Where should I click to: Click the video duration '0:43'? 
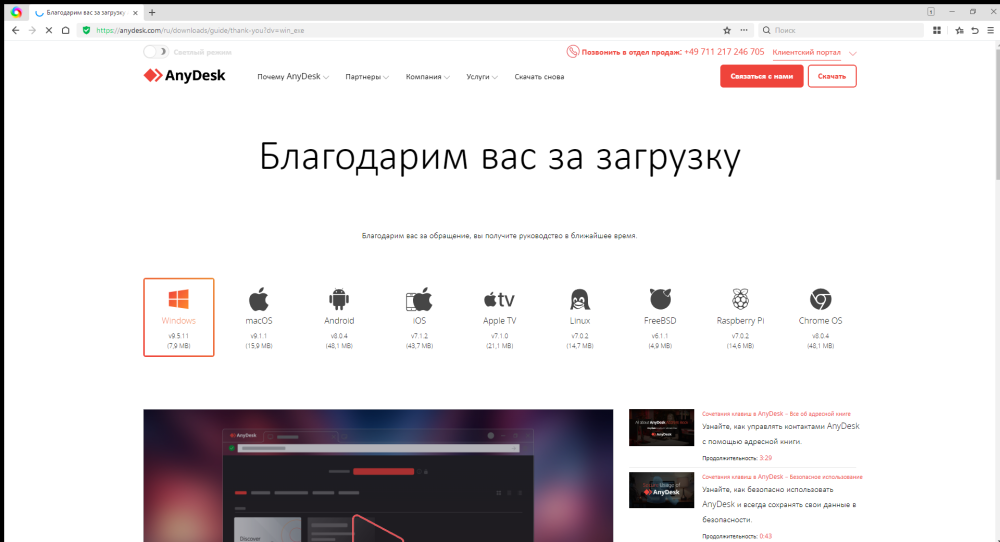click(765, 536)
